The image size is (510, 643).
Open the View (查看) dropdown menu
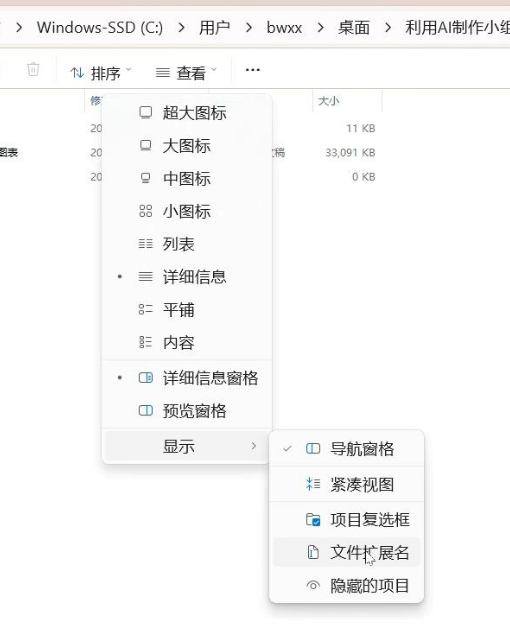coord(186,73)
